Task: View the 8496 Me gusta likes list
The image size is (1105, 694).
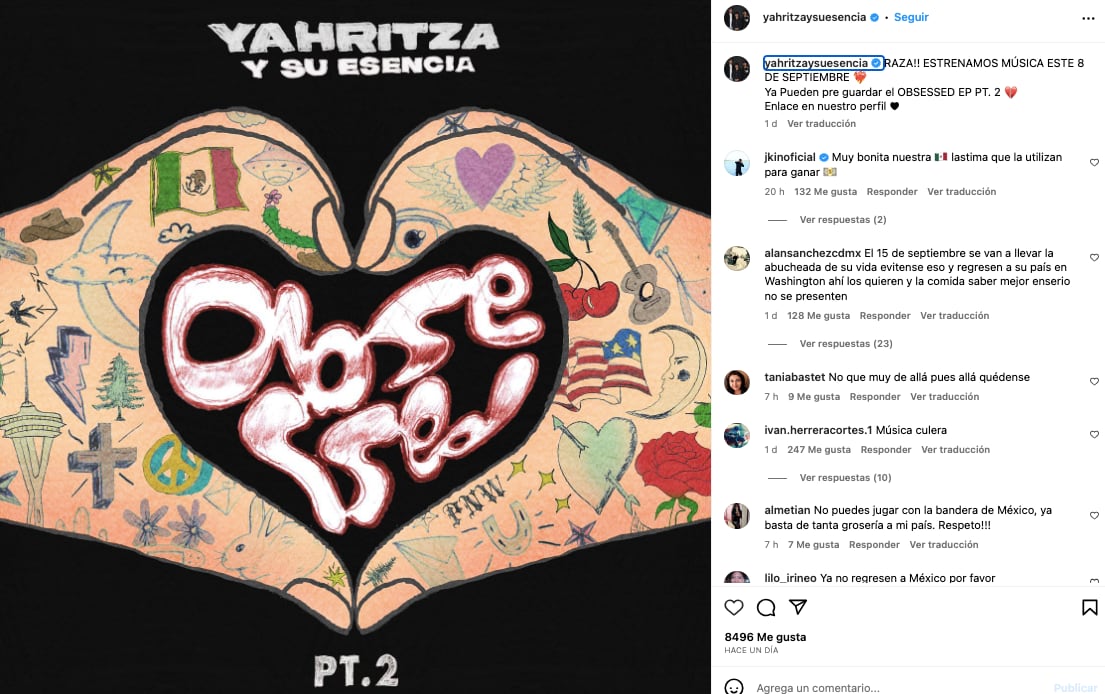Action: (x=765, y=637)
